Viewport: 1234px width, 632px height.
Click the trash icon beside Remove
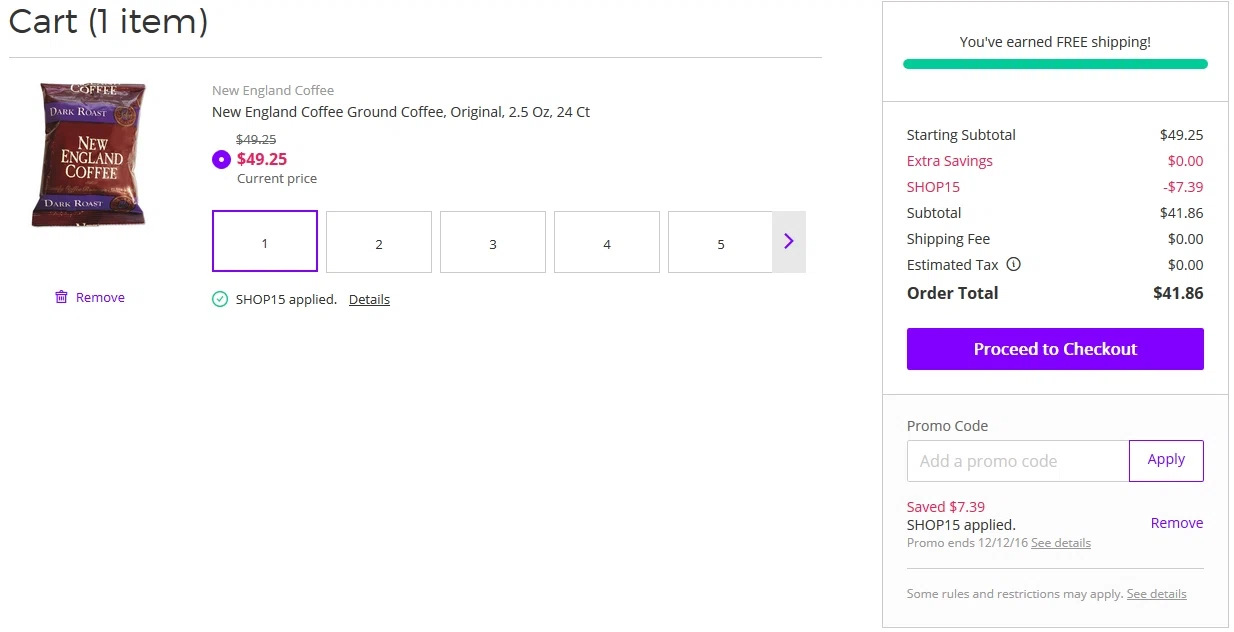[62, 297]
